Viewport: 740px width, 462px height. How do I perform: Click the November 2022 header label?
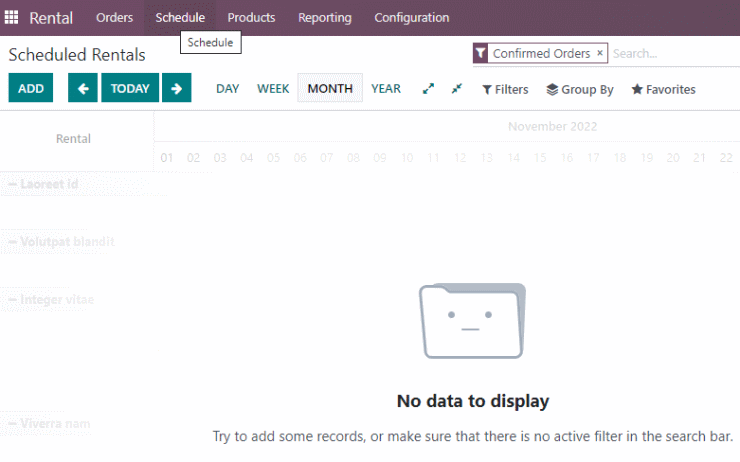tap(552, 126)
